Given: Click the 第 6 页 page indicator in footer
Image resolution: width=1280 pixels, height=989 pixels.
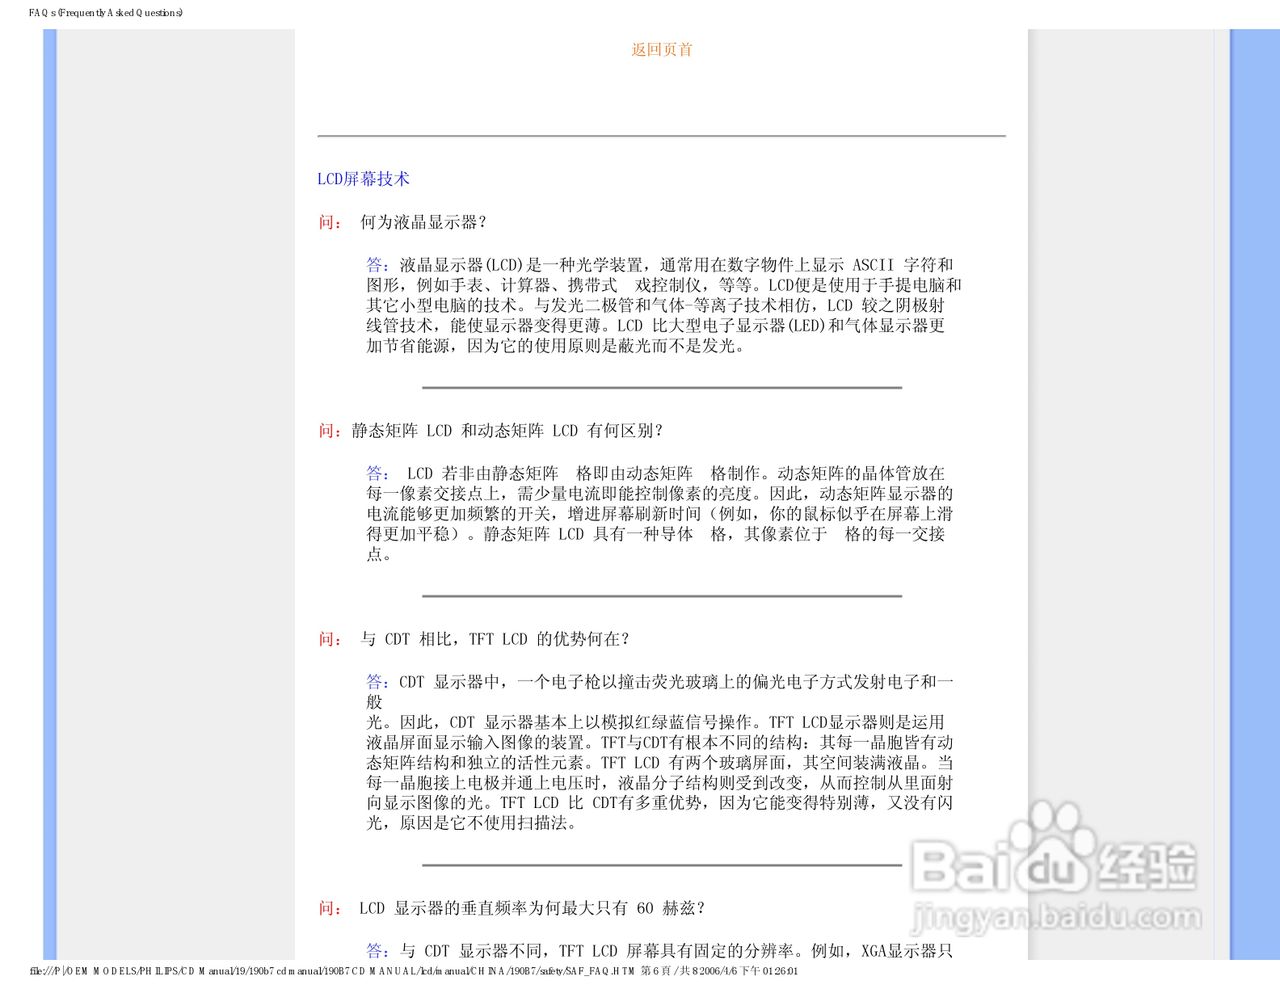Looking at the screenshot, I should (x=657, y=971).
